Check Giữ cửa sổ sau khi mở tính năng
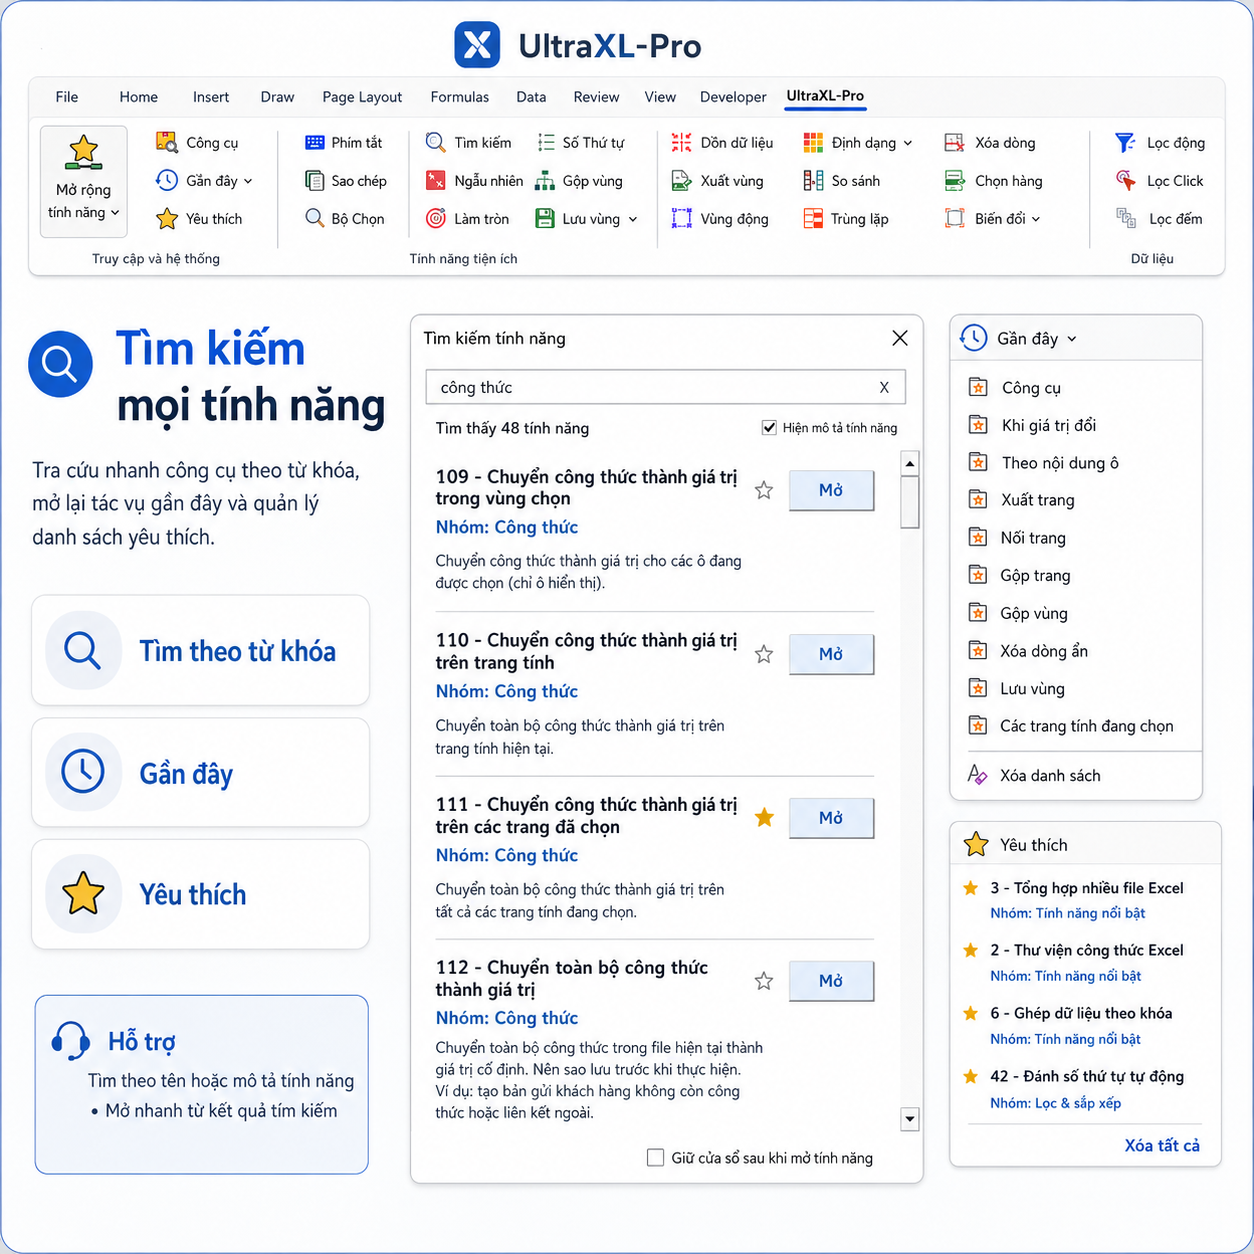1254x1254 pixels. click(655, 1157)
